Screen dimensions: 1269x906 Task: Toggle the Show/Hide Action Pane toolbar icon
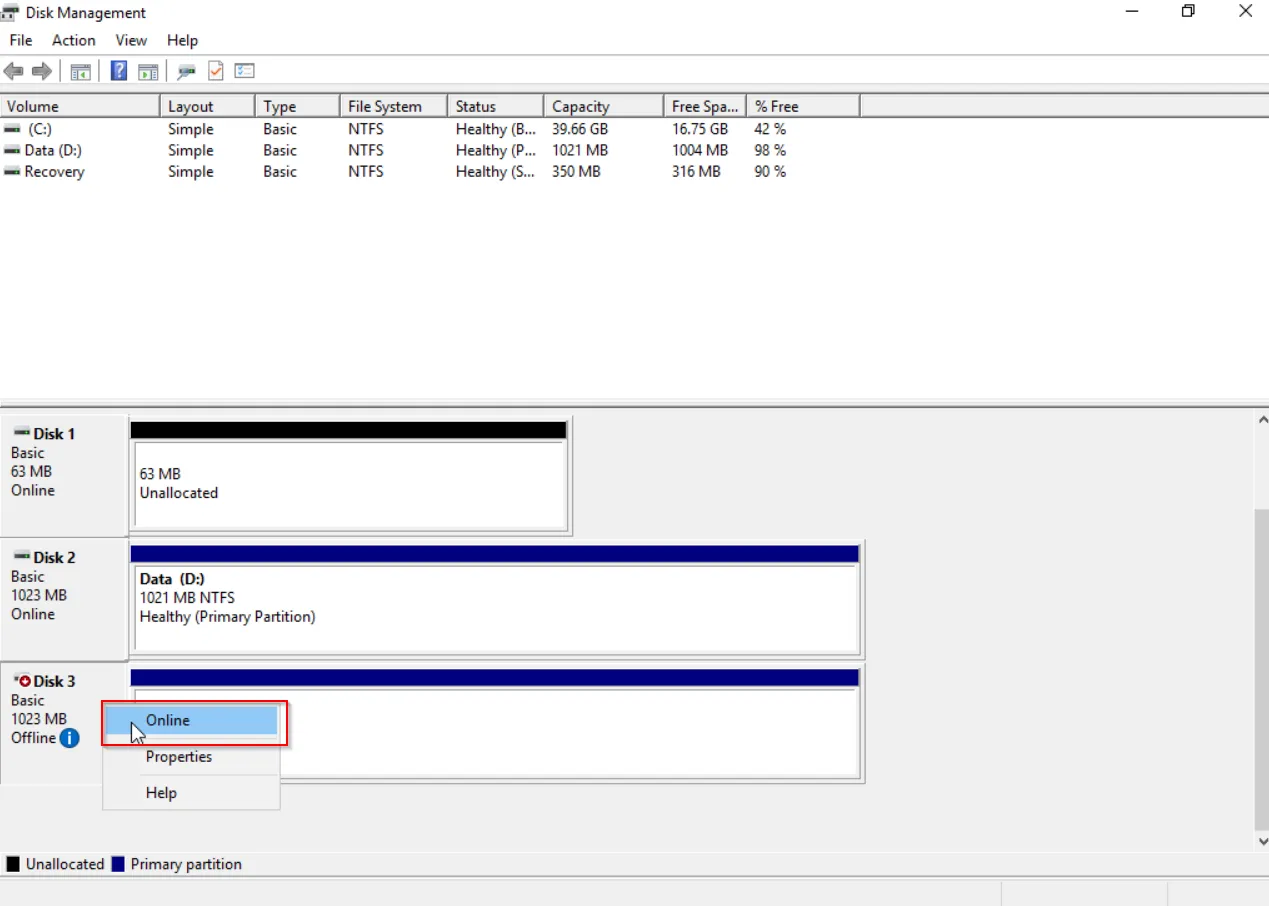[148, 70]
